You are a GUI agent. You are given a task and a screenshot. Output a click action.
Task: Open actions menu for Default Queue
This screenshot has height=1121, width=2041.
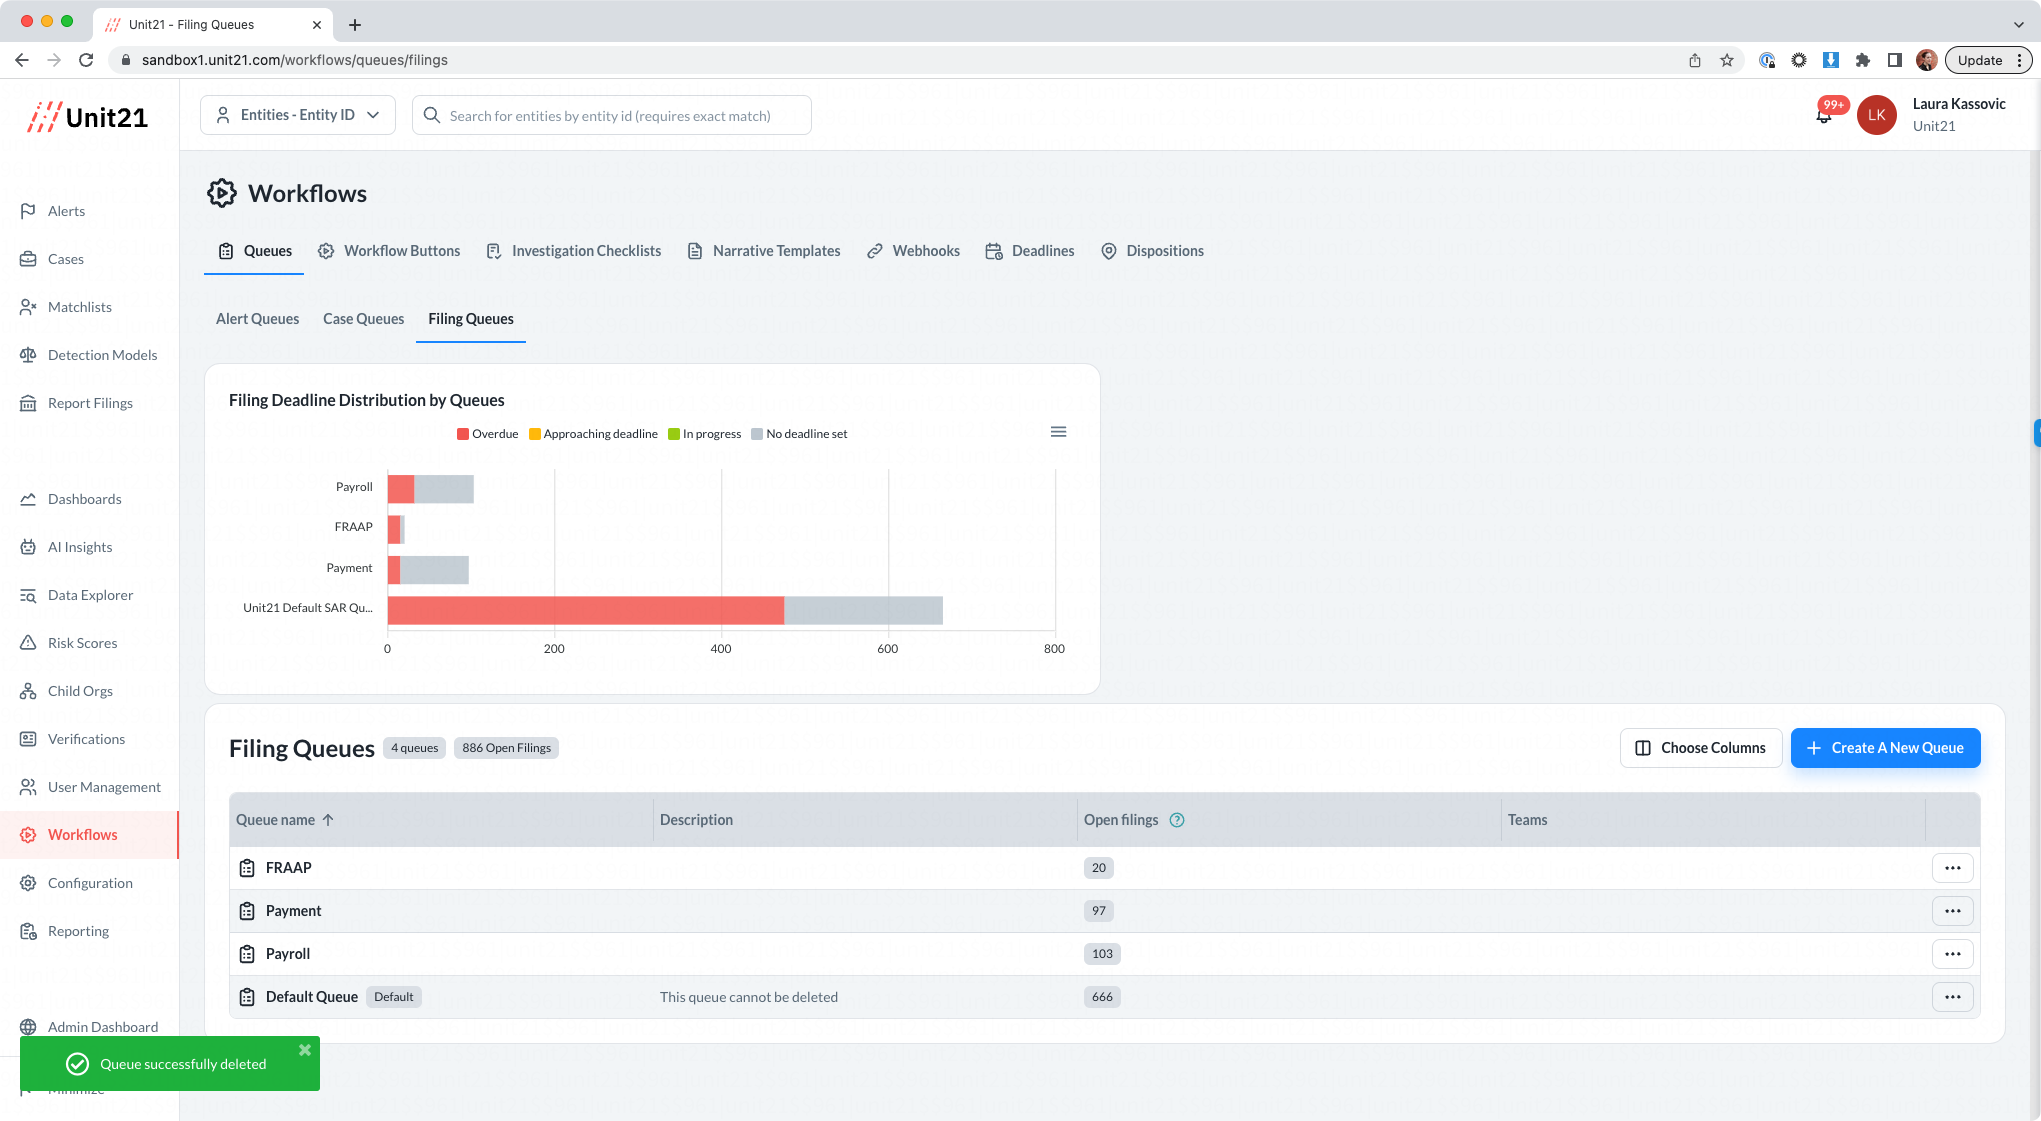(1952, 997)
